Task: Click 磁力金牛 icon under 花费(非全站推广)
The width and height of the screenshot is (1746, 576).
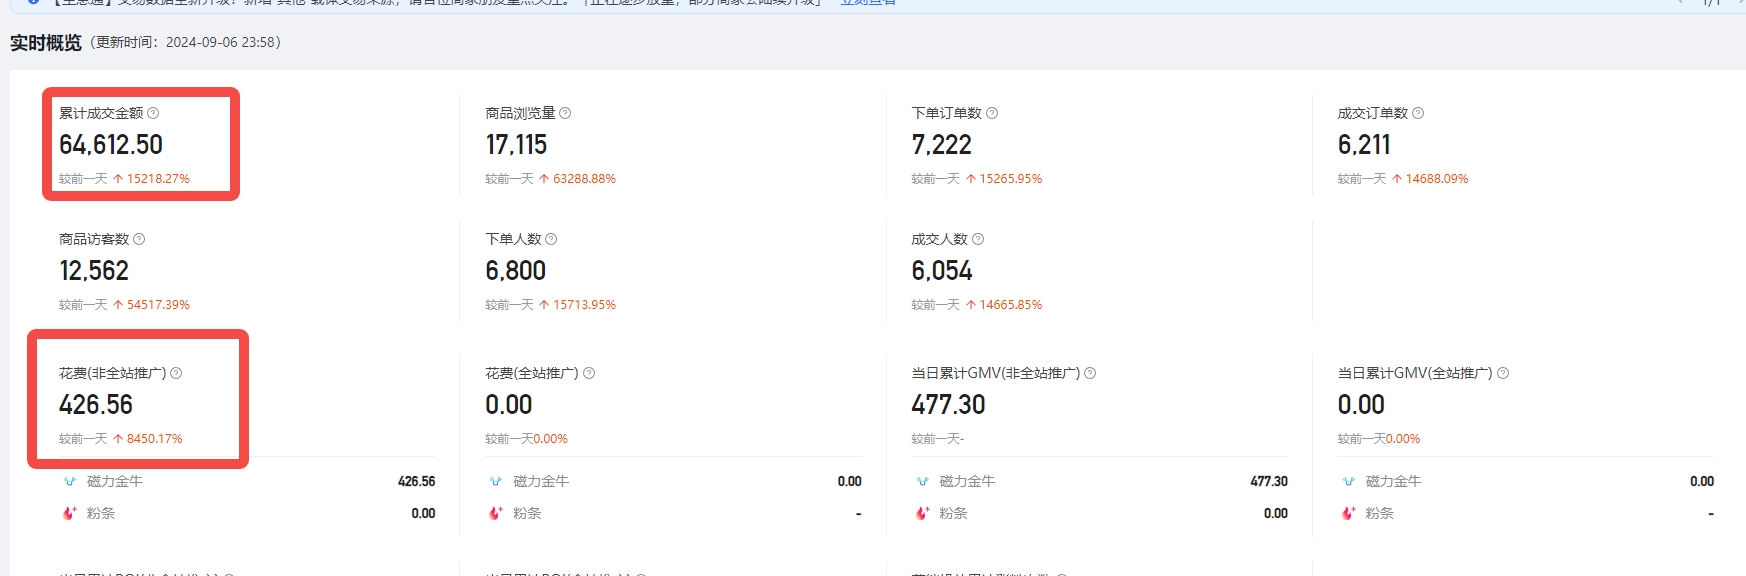Action: tap(70, 481)
